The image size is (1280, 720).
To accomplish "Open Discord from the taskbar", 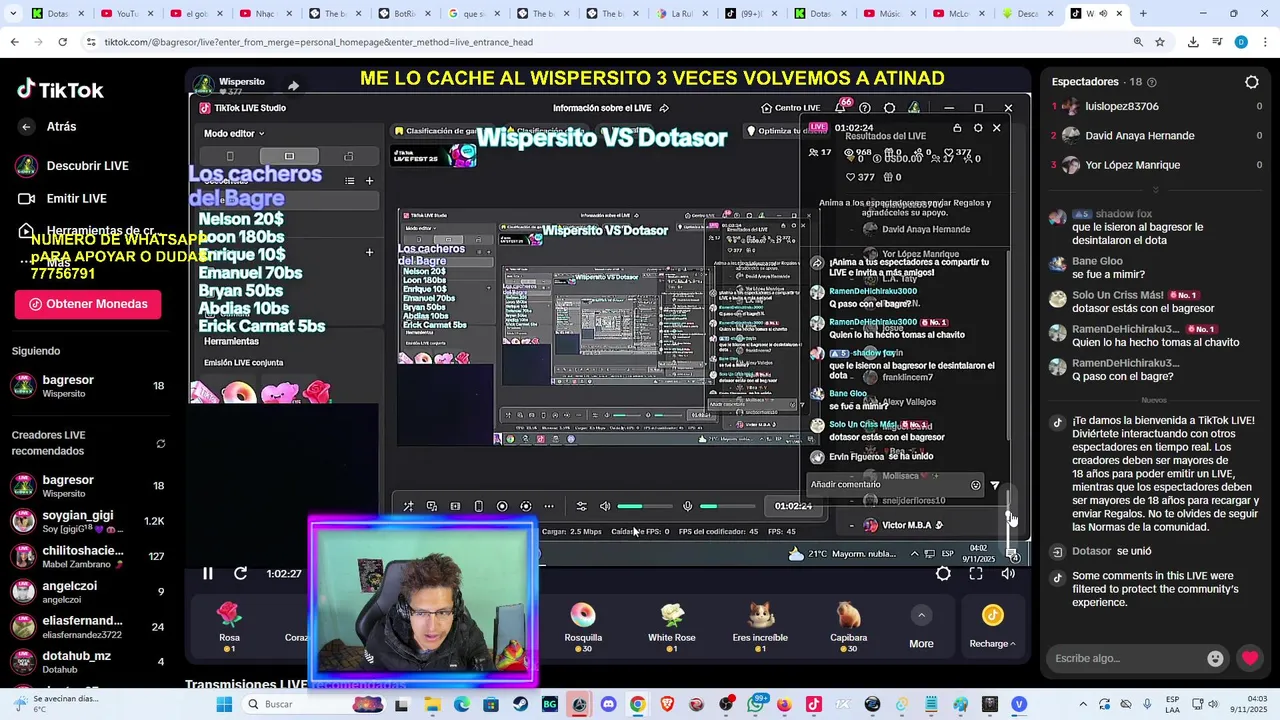I will click(608, 704).
